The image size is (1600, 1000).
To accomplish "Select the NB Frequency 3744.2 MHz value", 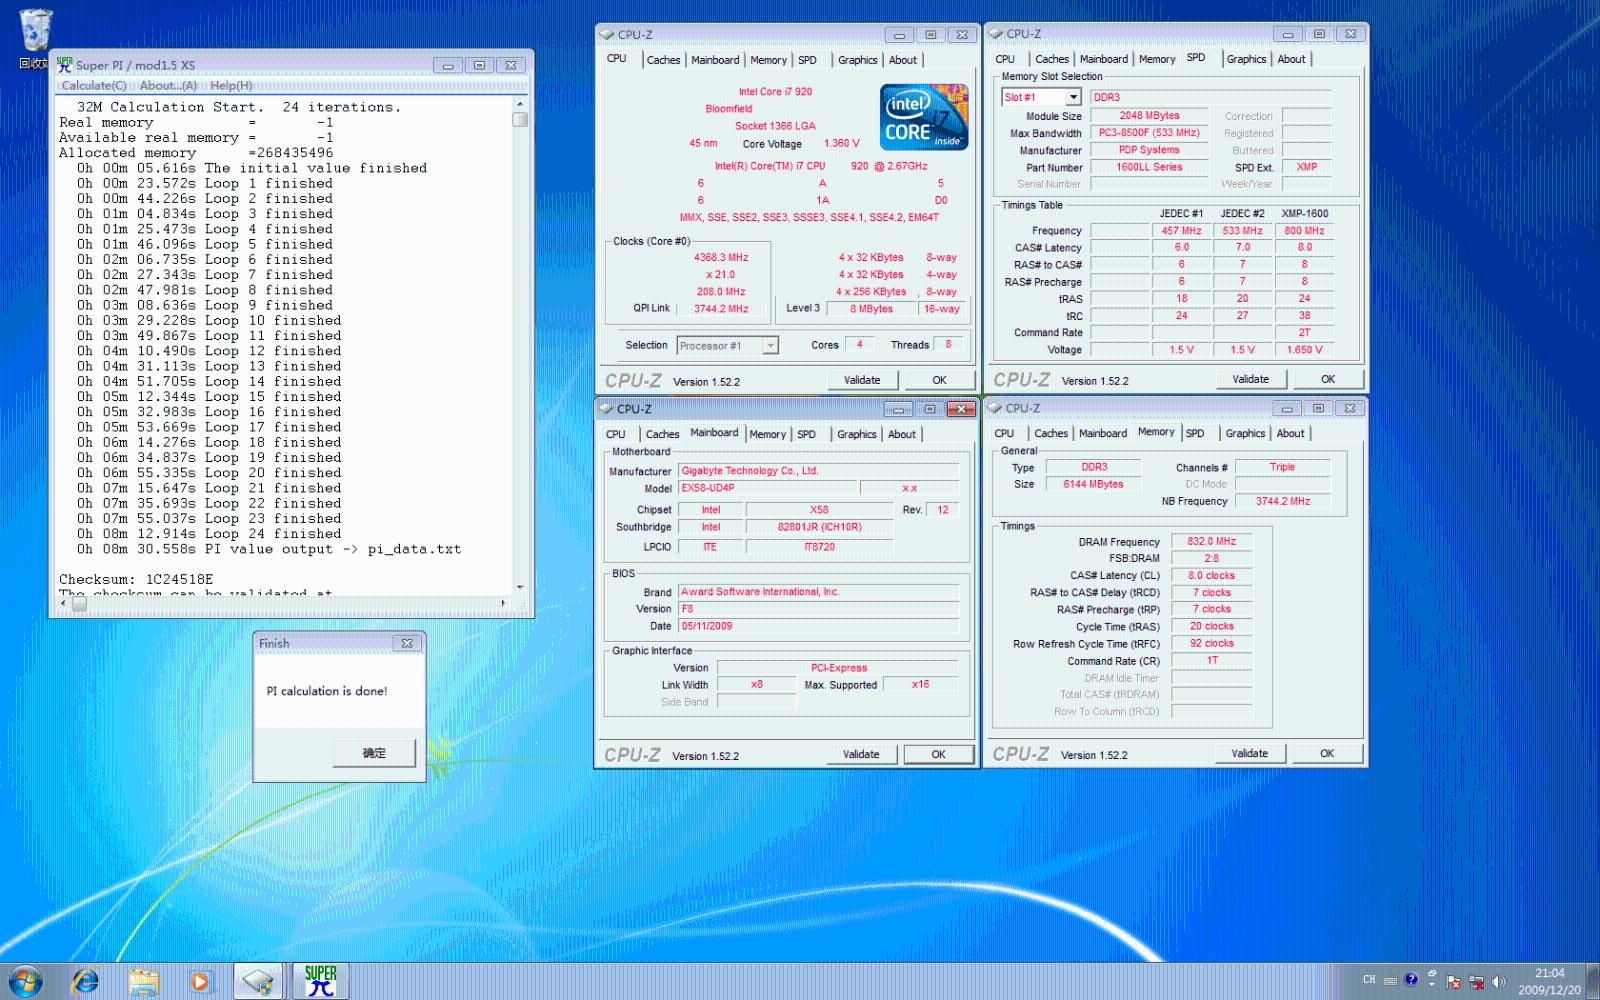I will pos(1283,501).
